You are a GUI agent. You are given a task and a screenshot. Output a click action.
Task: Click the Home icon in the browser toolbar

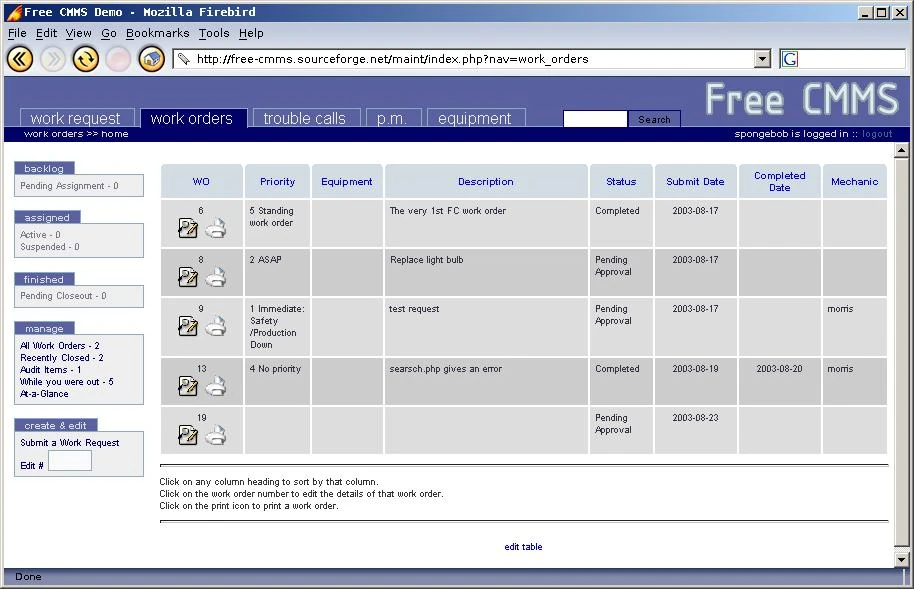tap(150, 58)
